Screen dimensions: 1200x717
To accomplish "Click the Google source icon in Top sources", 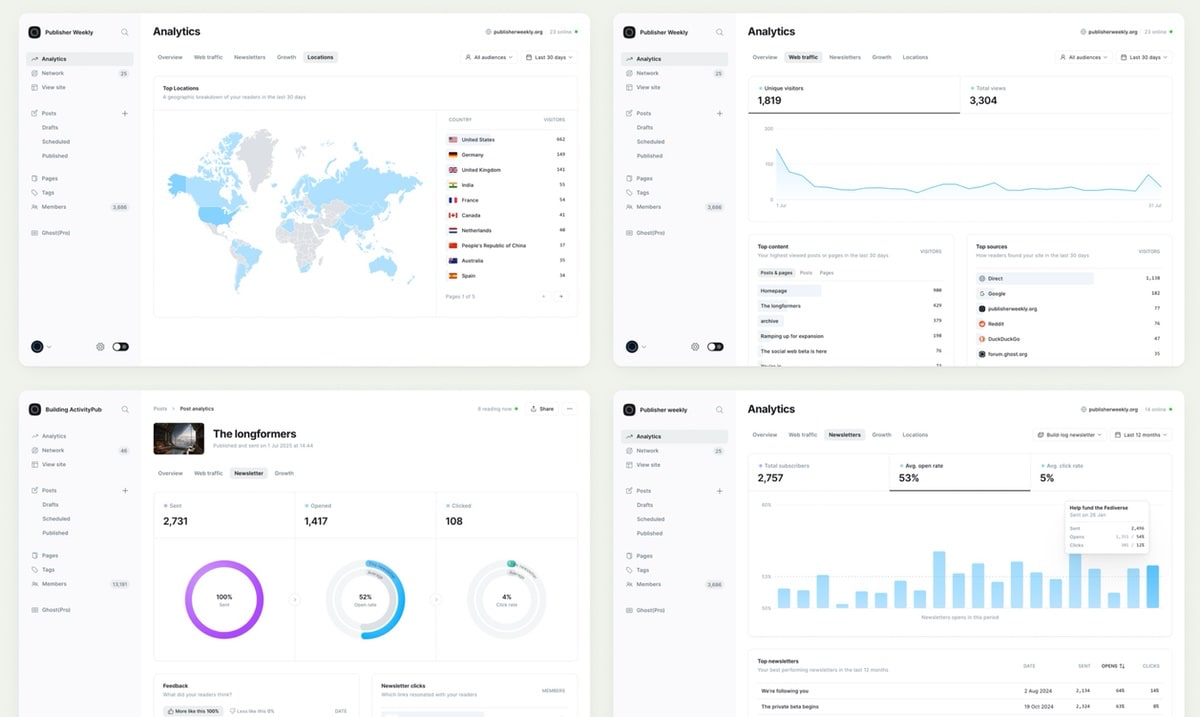I will click(x=982, y=294).
